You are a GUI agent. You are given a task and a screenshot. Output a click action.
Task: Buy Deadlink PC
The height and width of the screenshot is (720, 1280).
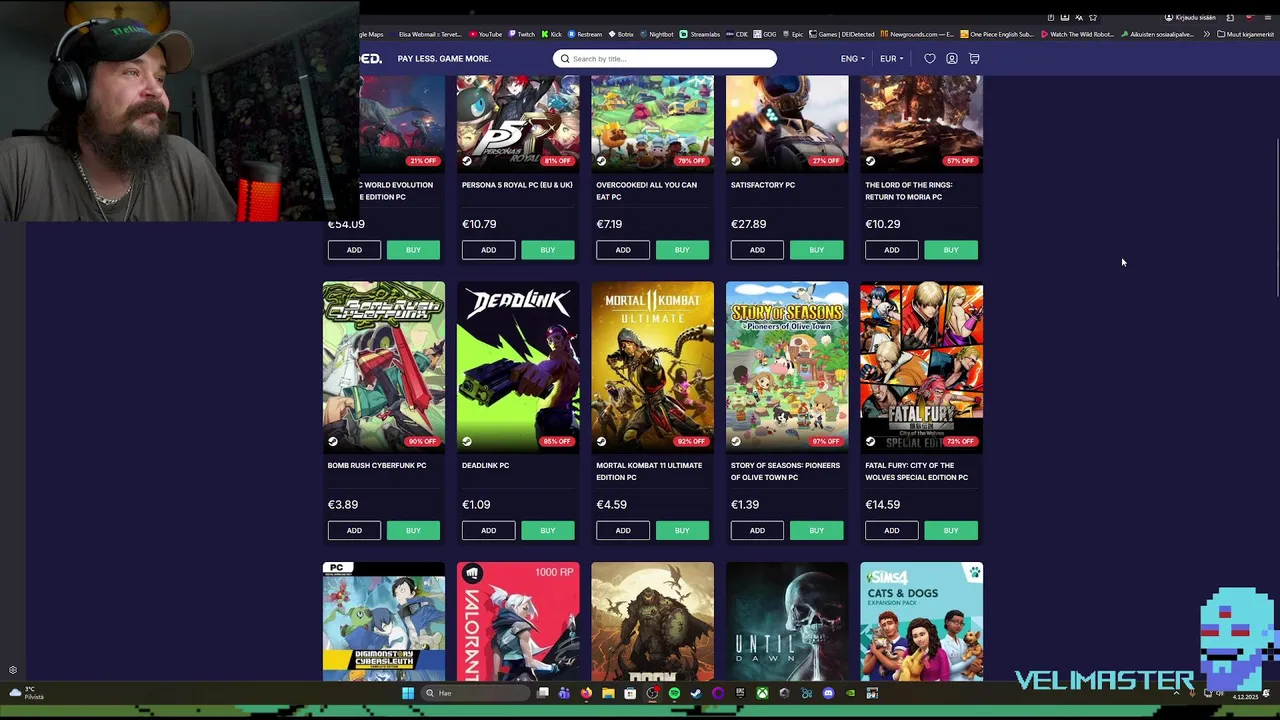click(x=548, y=530)
